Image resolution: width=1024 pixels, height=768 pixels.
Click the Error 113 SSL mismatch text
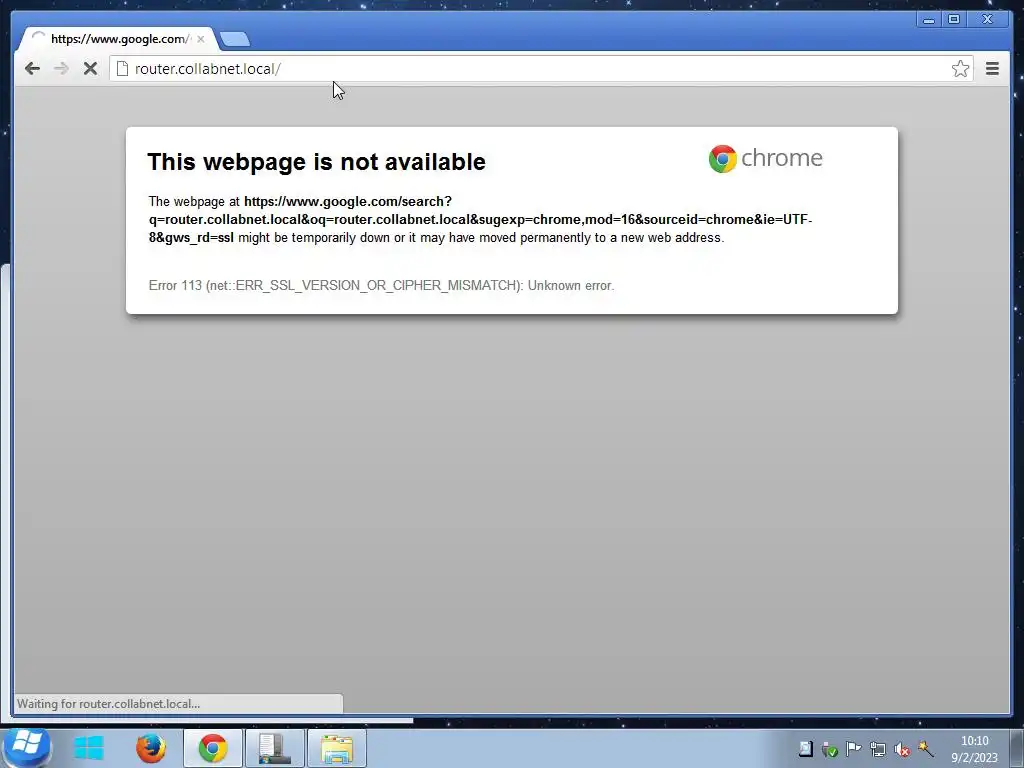(381, 285)
